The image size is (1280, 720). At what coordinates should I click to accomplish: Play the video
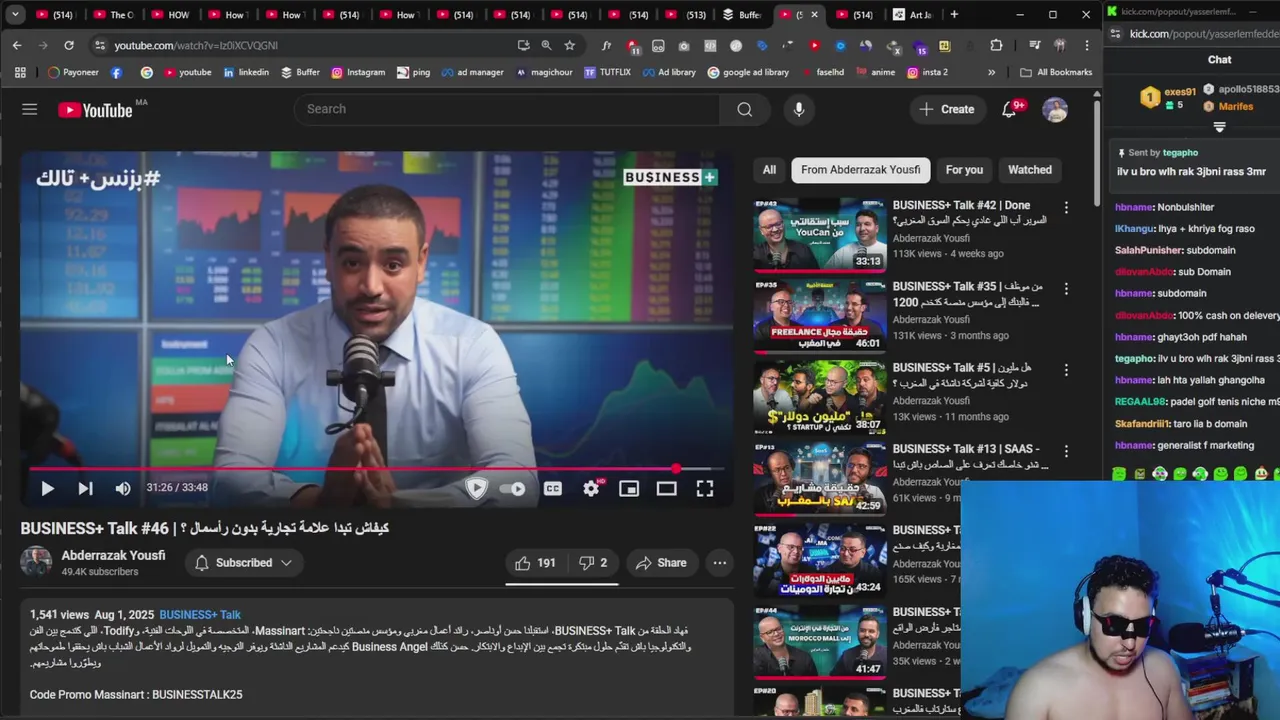pos(47,488)
